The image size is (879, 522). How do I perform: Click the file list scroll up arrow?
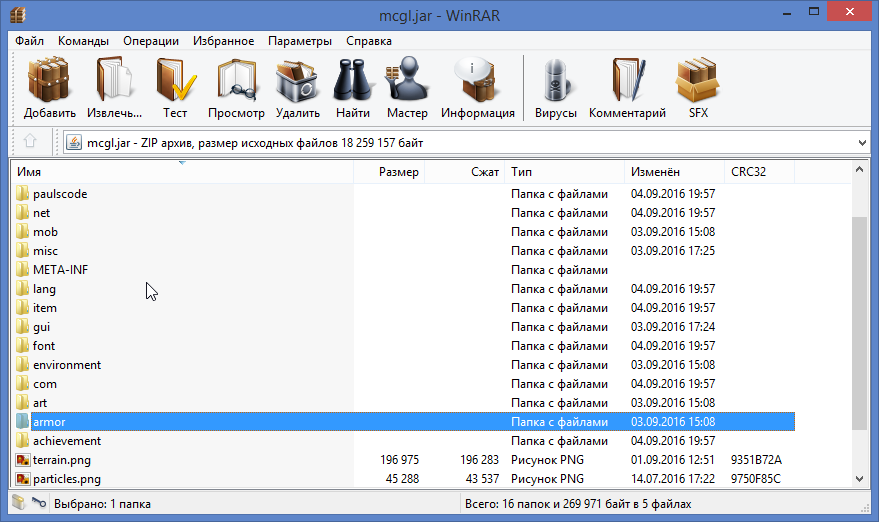click(859, 169)
